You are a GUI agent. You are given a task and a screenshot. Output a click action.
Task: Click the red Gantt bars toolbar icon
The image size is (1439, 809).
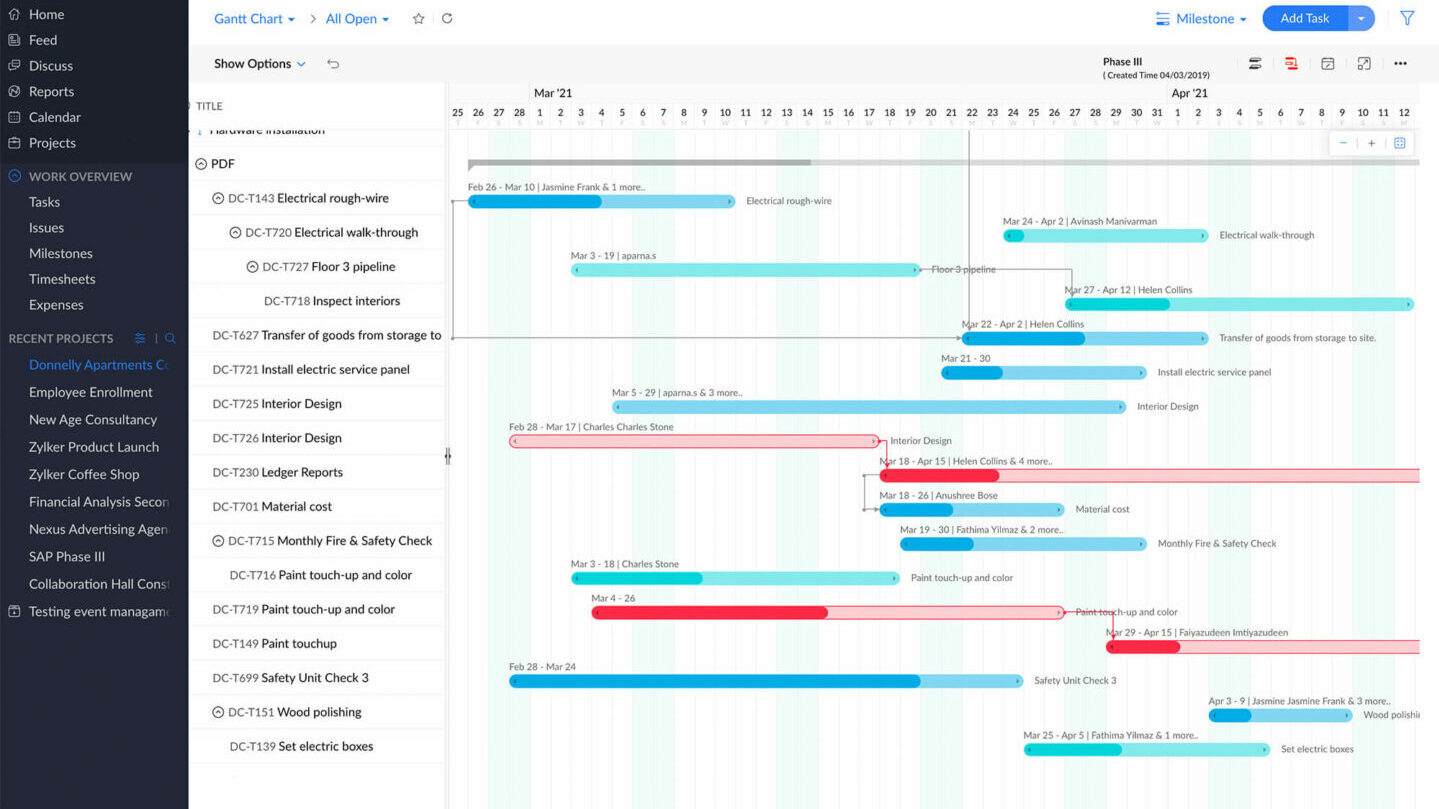1291,64
